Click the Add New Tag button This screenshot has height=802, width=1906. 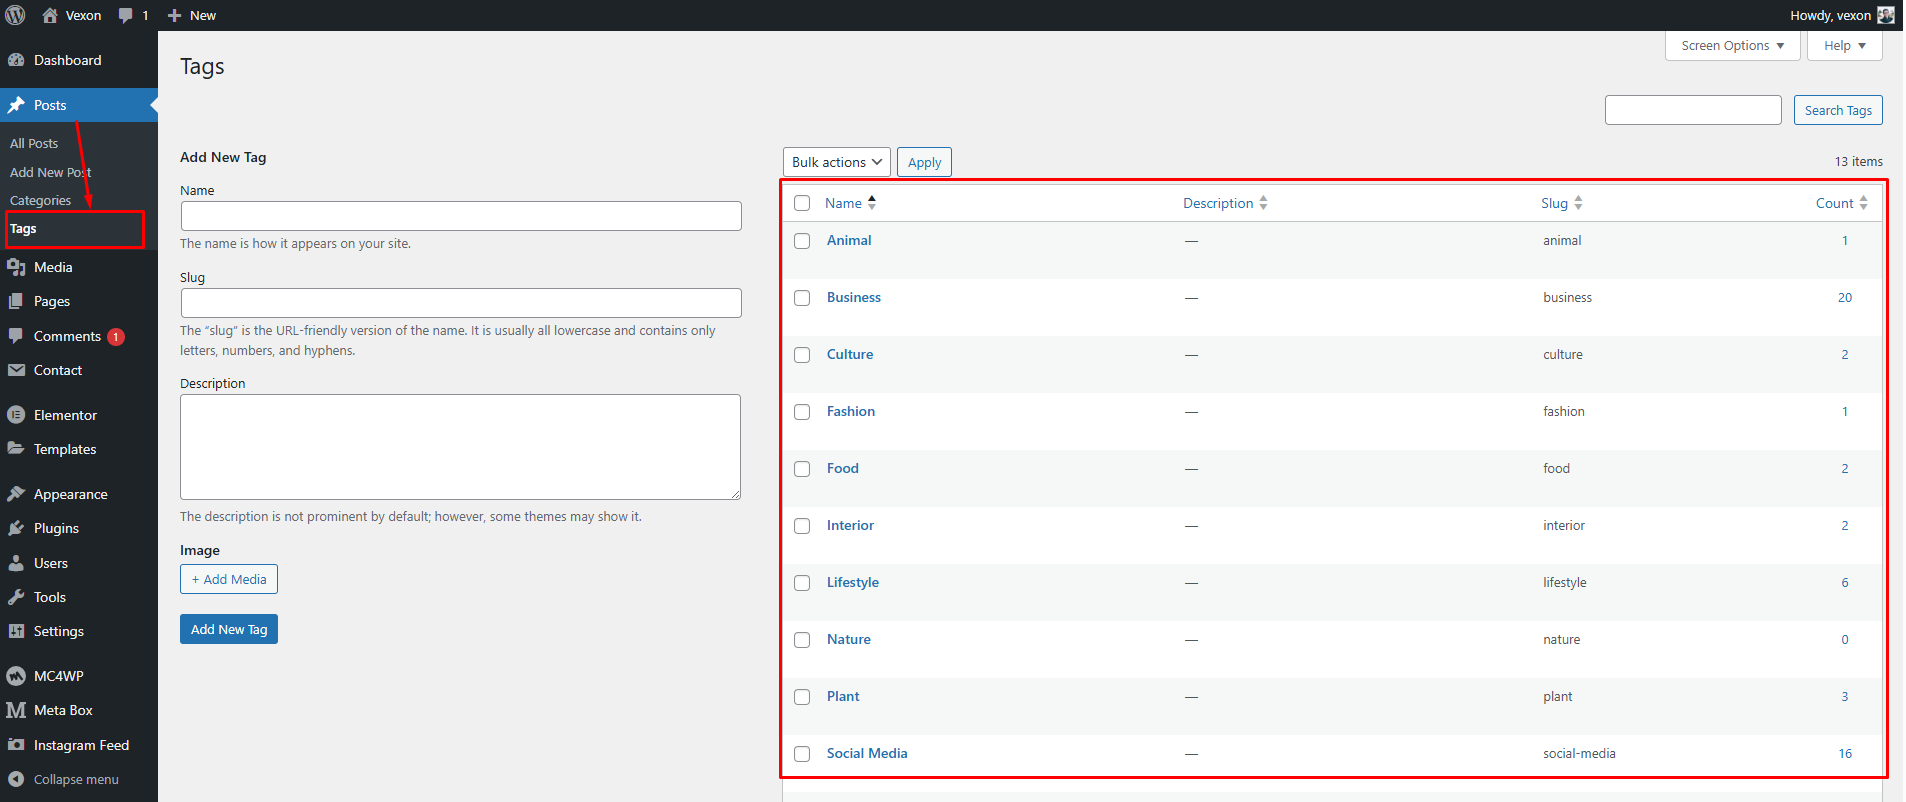click(229, 629)
